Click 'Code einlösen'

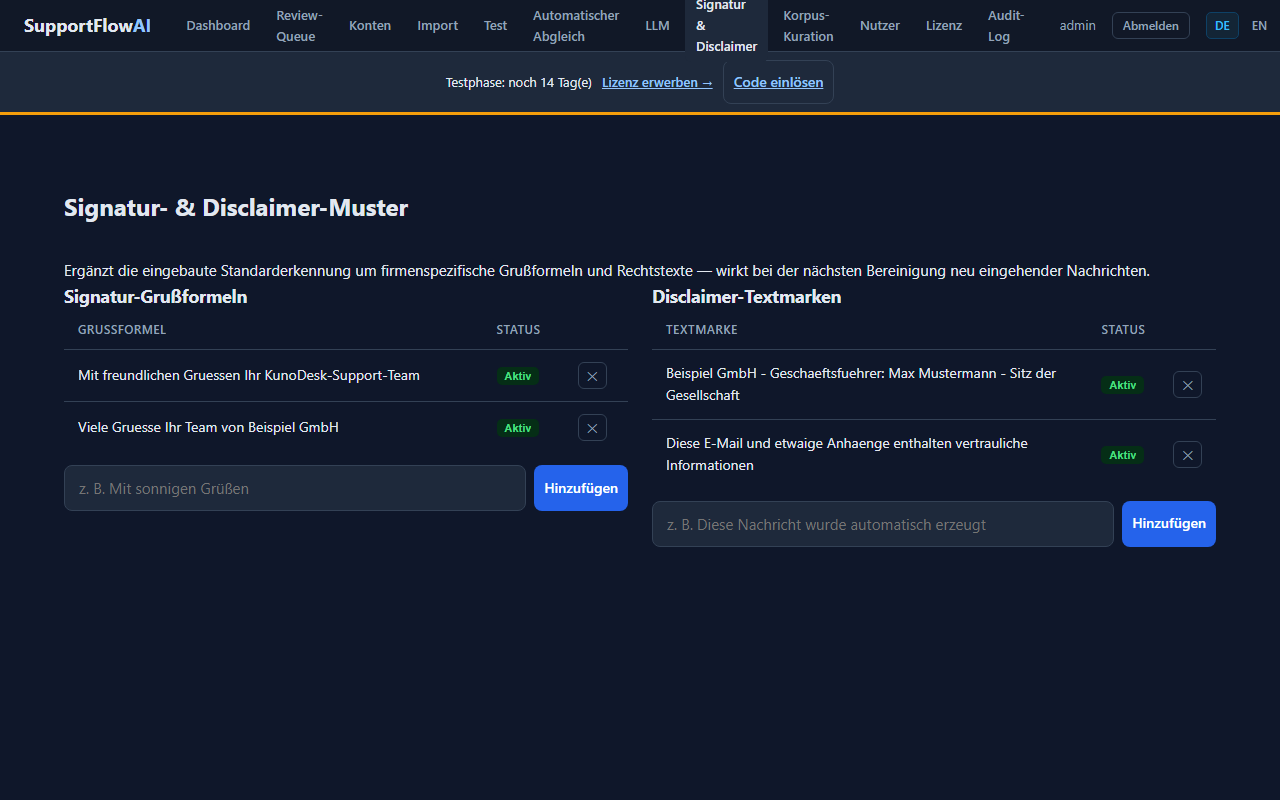tap(778, 83)
